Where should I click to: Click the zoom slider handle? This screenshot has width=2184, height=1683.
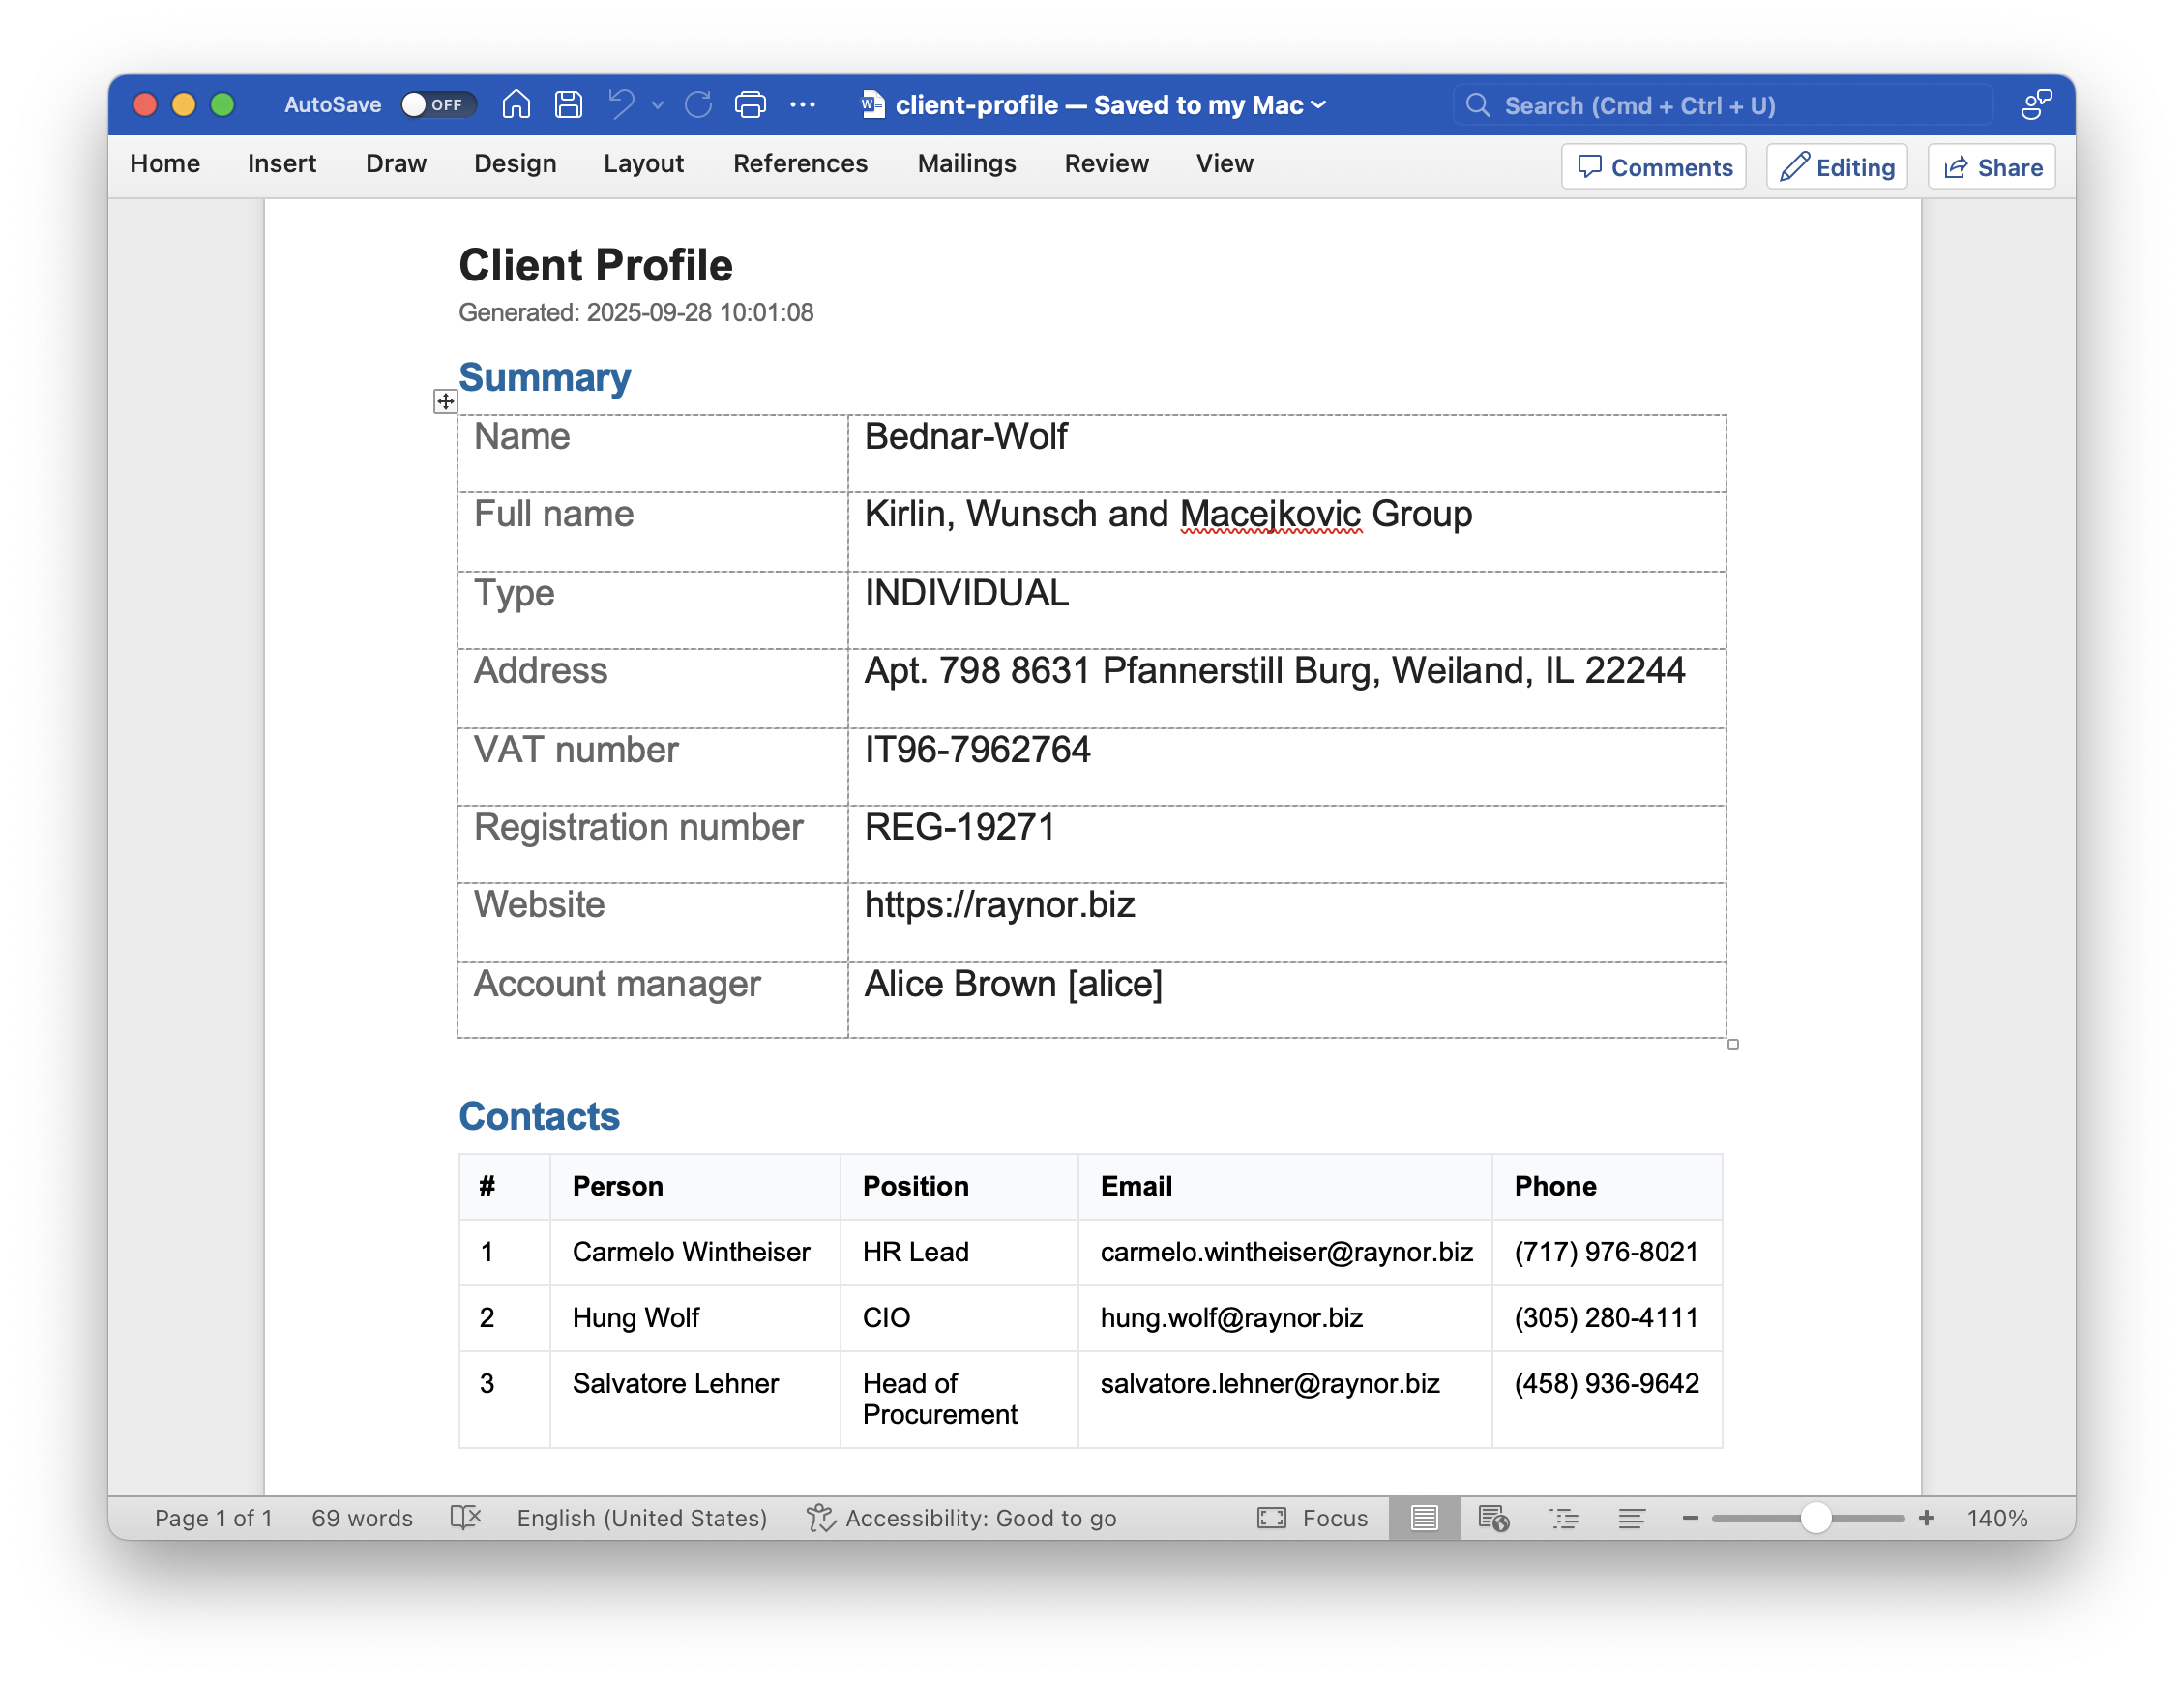tap(1815, 1518)
